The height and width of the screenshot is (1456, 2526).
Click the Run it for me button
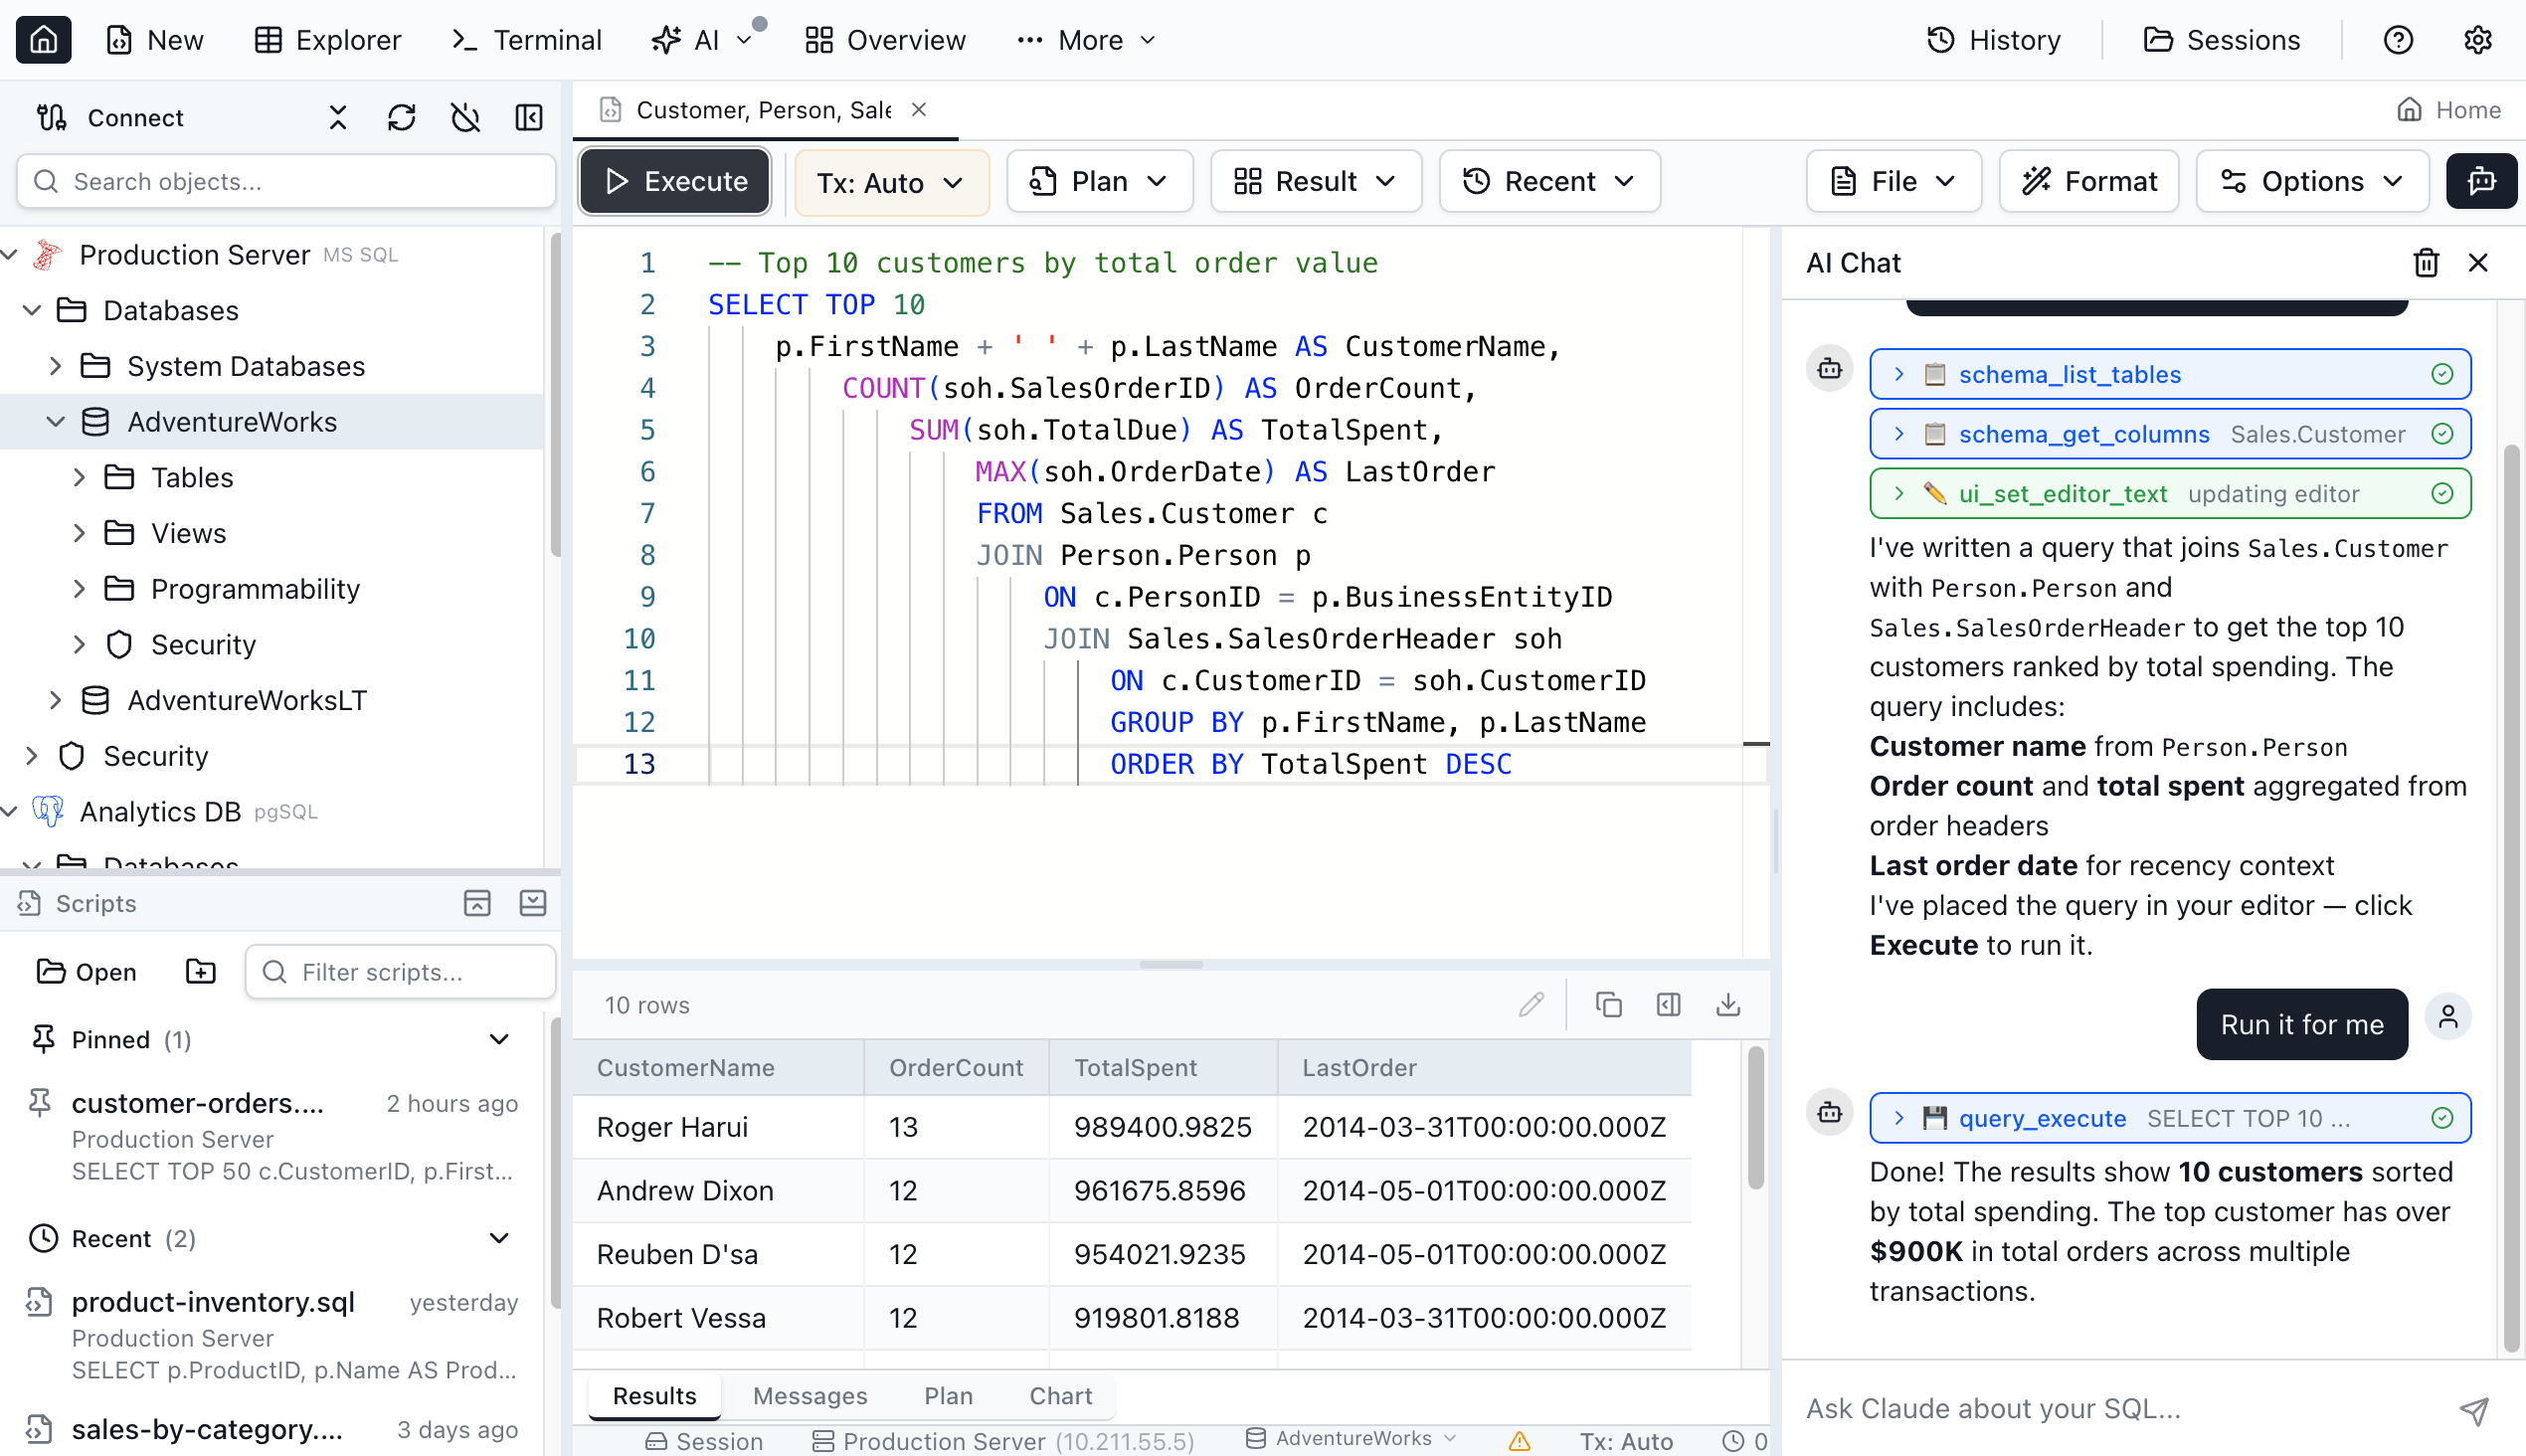(x=2301, y=1024)
